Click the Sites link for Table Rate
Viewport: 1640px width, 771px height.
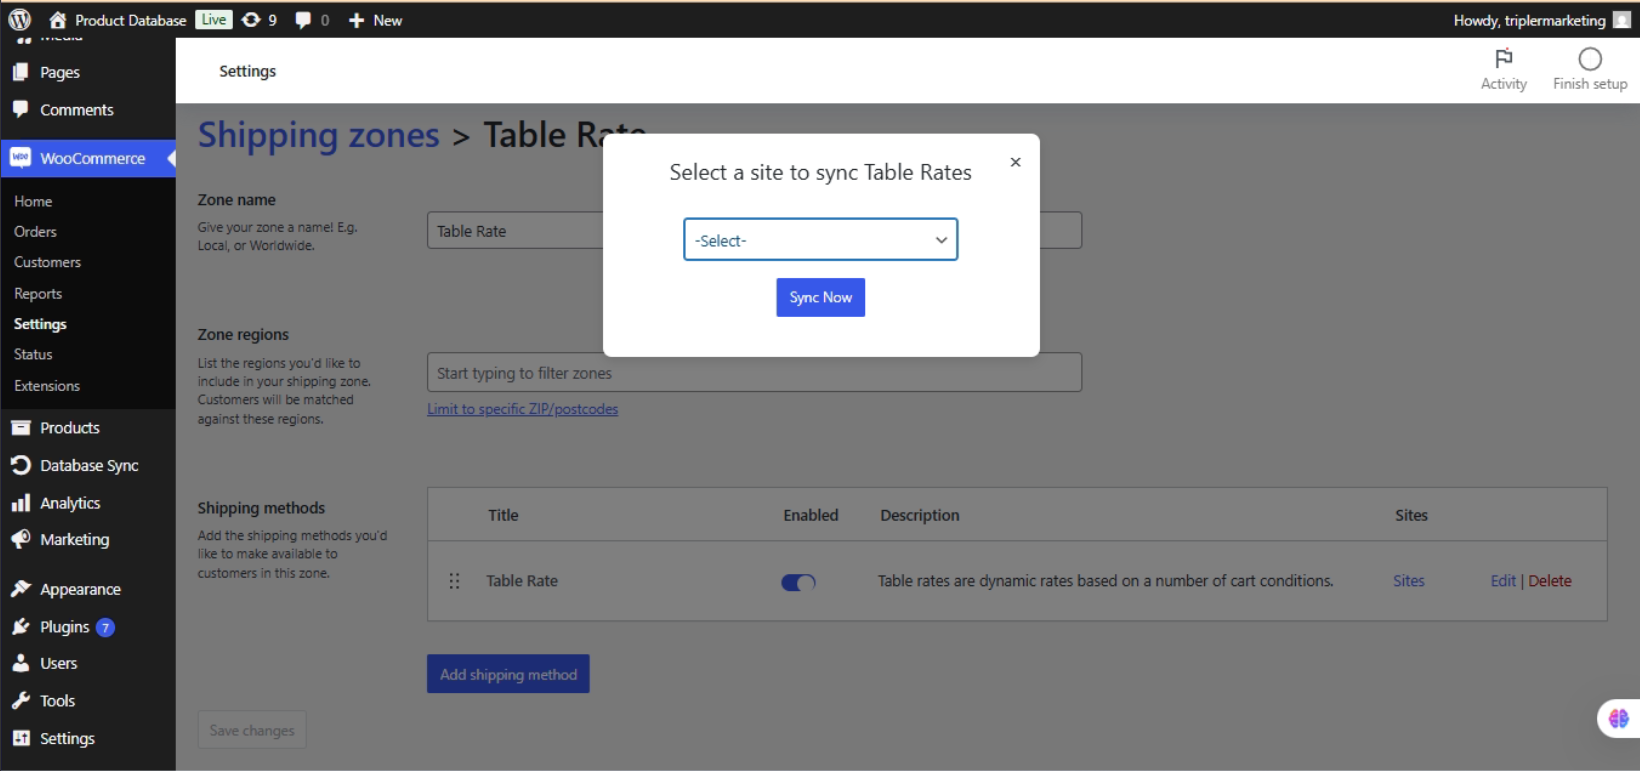(x=1408, y=581)
